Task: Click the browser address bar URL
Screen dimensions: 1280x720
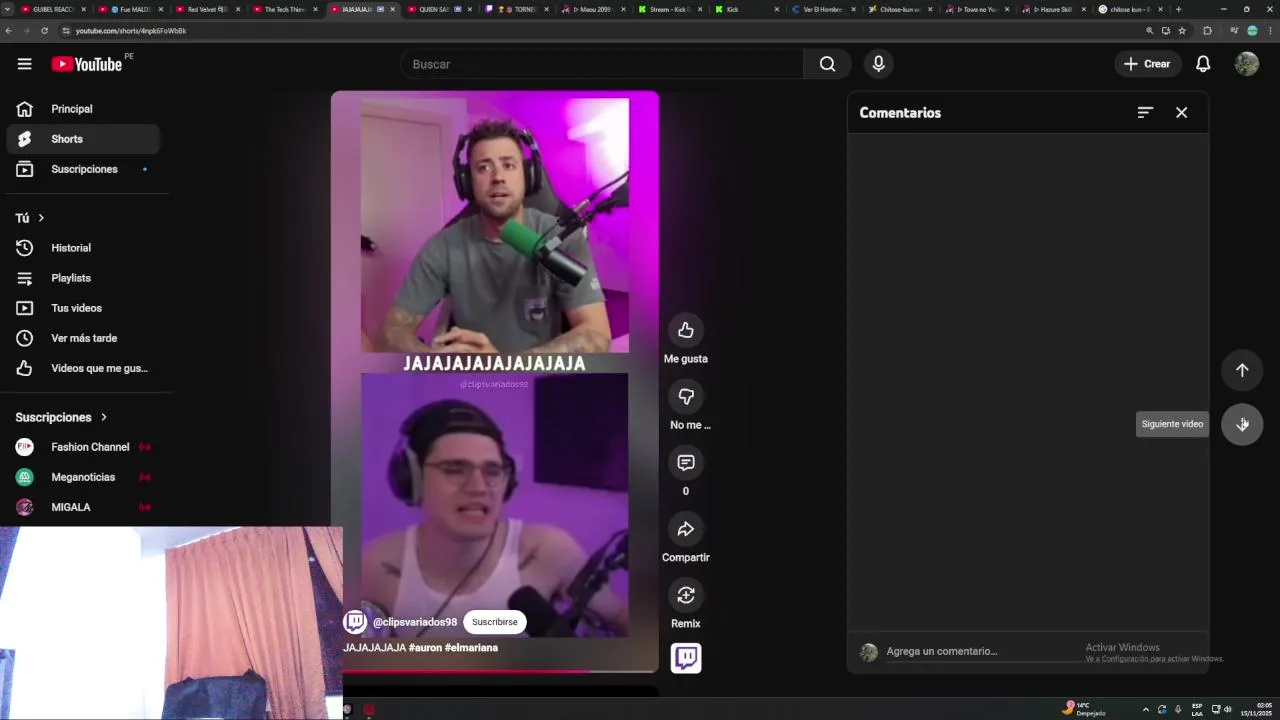Action: pyautogui.click(x=130, y=31)
